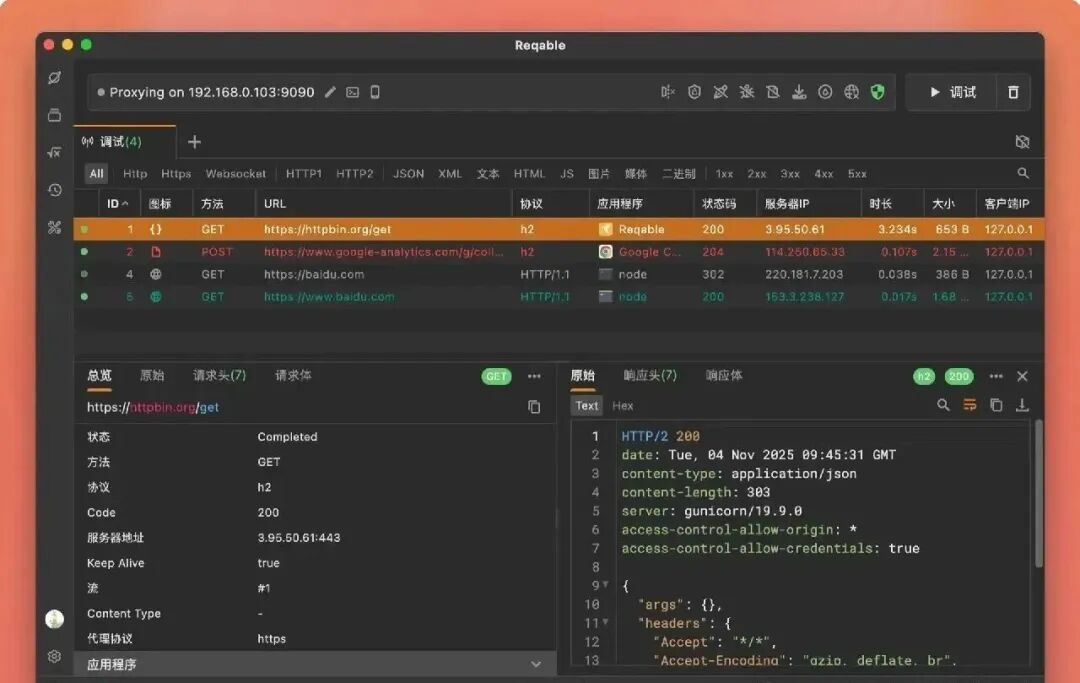Open the request 原始 tab
1080x683 pixels.
pyautogui.click(x=152, y=376)
